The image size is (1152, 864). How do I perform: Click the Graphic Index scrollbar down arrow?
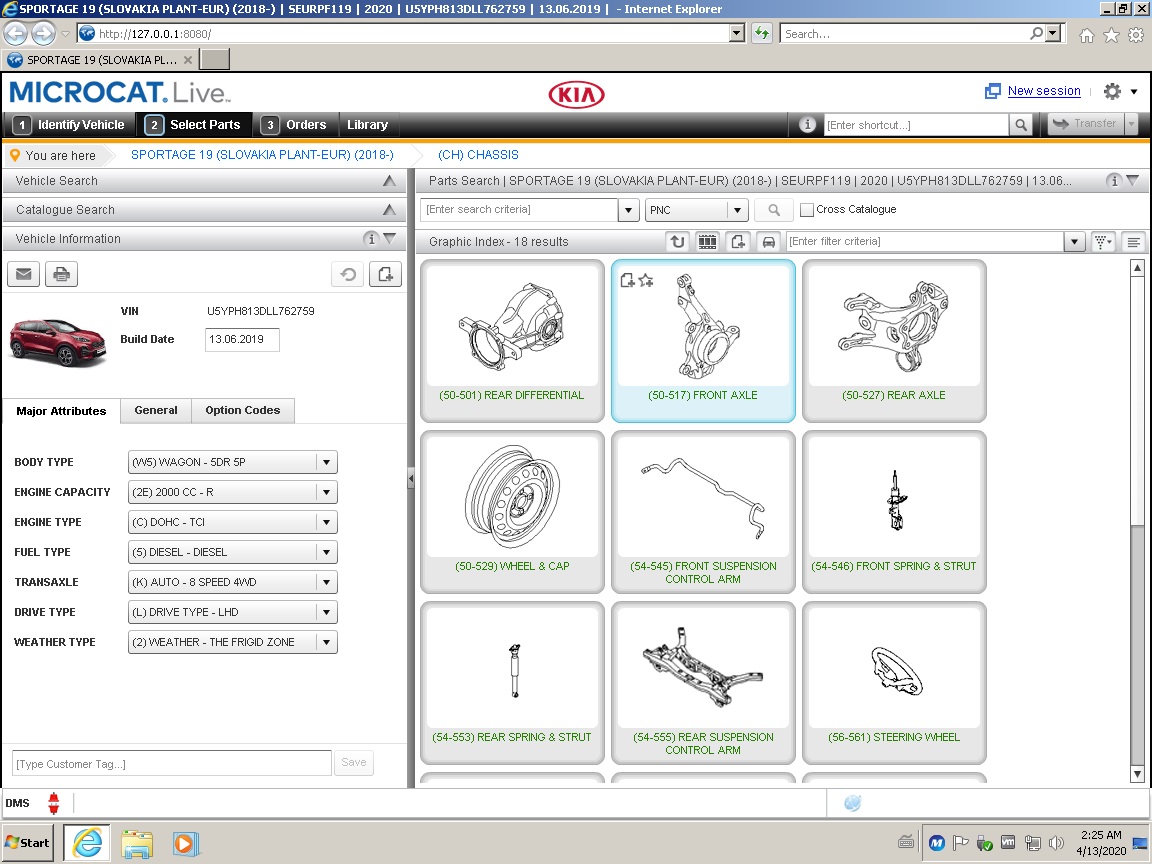point(1137,774)
